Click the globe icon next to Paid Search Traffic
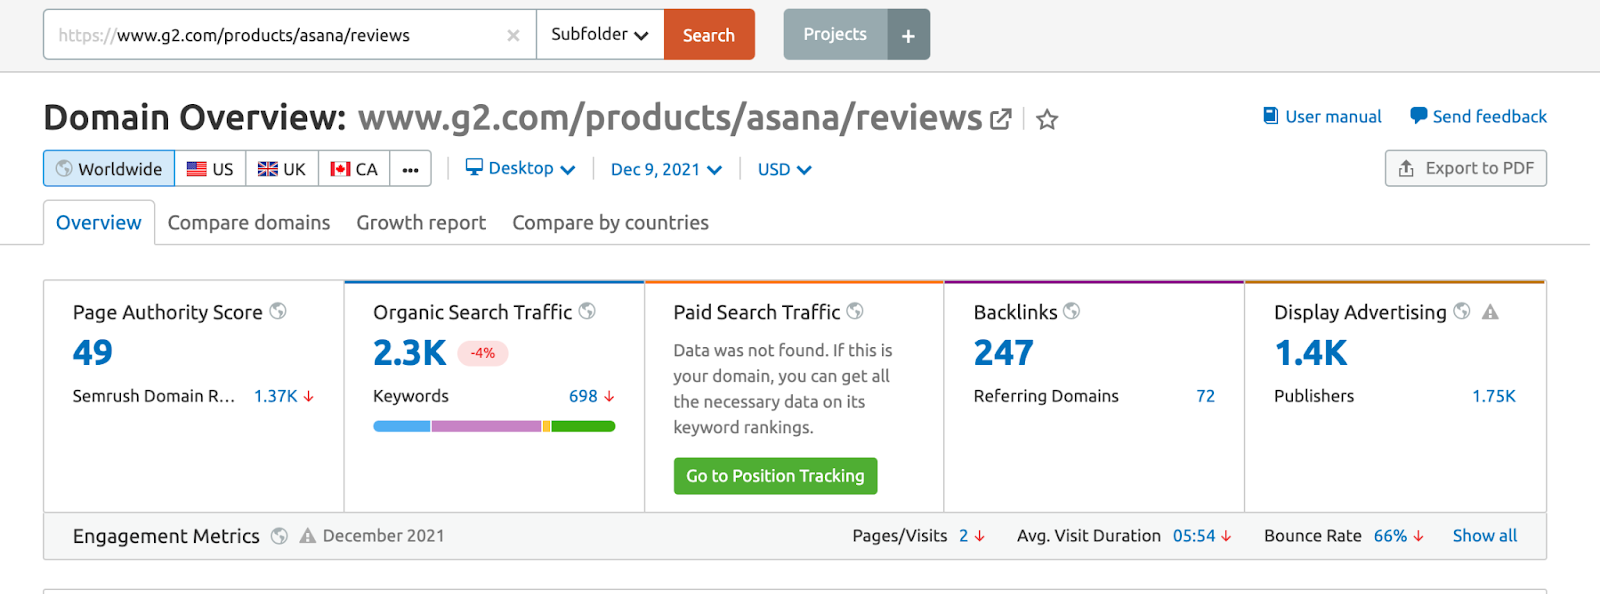The image size is (1600, 594). click(x=855, y=311)
